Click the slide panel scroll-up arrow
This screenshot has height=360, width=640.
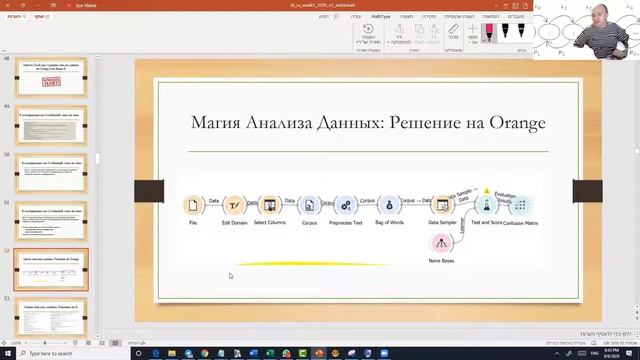[x=97, y=58]
